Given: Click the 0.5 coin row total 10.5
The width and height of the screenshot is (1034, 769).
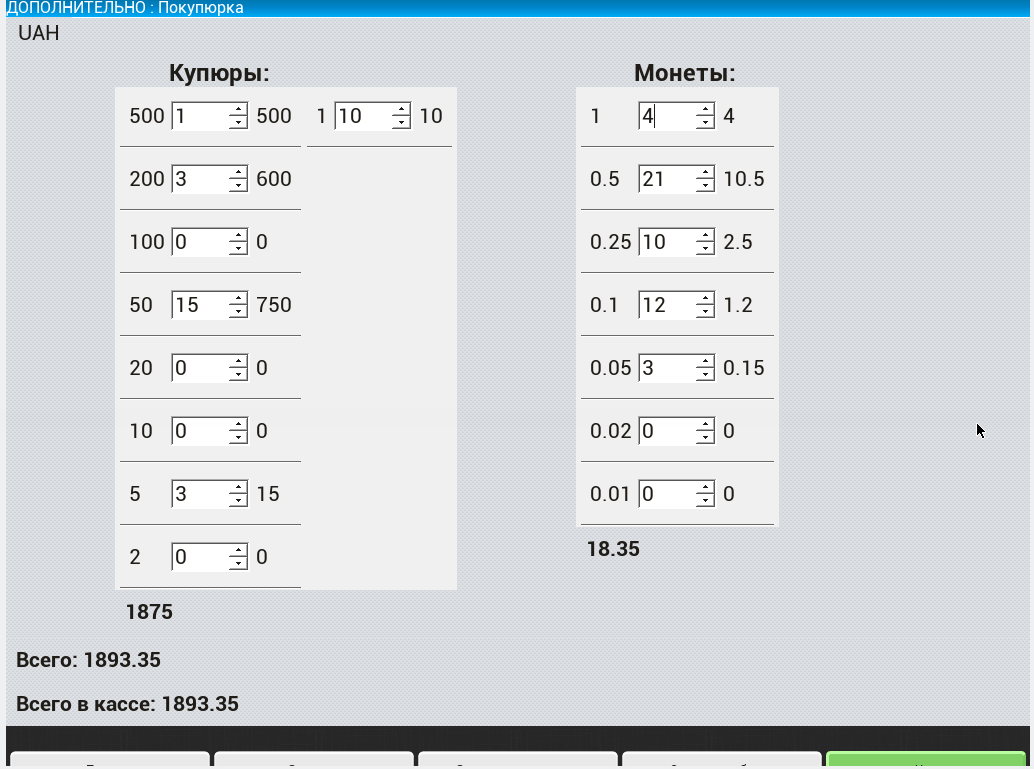Looking at the screenshot, I should [744, 179].
